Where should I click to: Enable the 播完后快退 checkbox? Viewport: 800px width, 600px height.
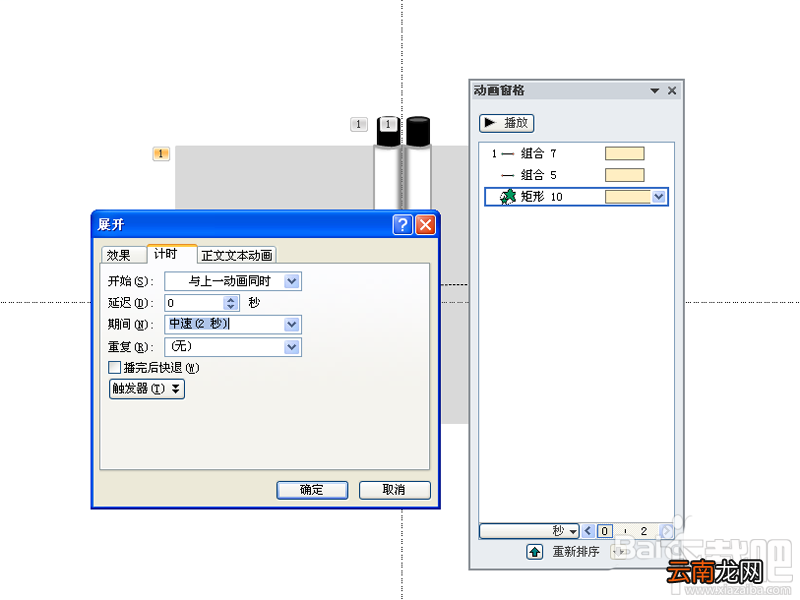(115, 367)
